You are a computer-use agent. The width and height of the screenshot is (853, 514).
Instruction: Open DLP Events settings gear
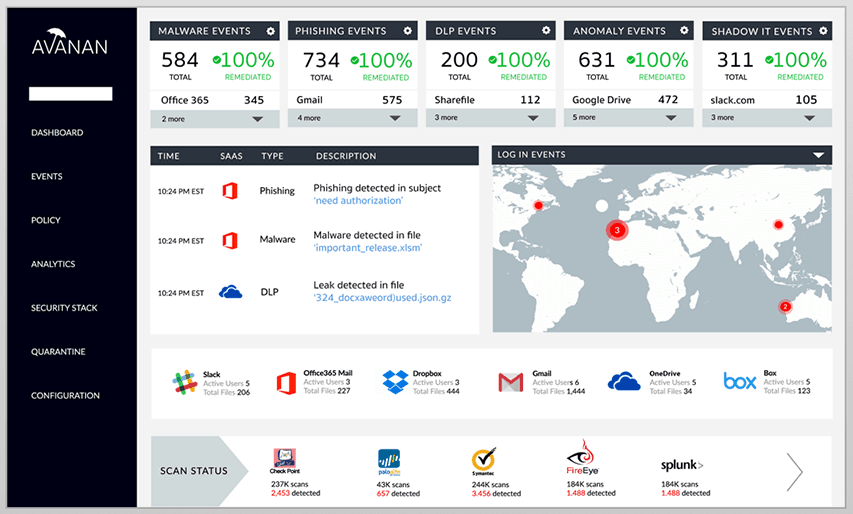[546, 30]
